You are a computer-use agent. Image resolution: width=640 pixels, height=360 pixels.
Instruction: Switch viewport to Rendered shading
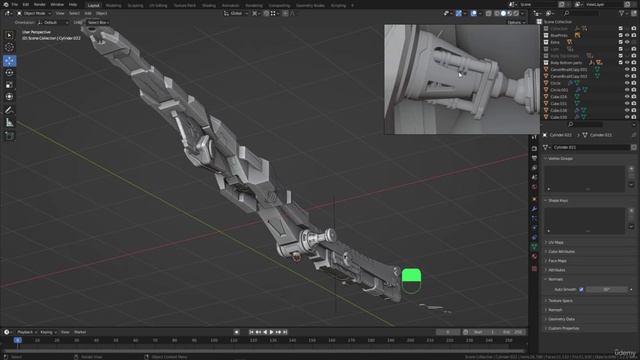516,13
